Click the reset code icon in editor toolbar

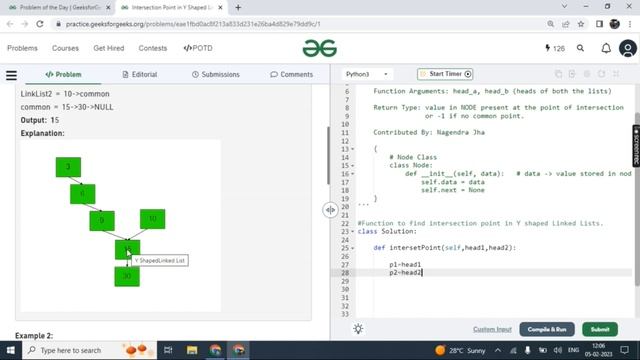601,74
